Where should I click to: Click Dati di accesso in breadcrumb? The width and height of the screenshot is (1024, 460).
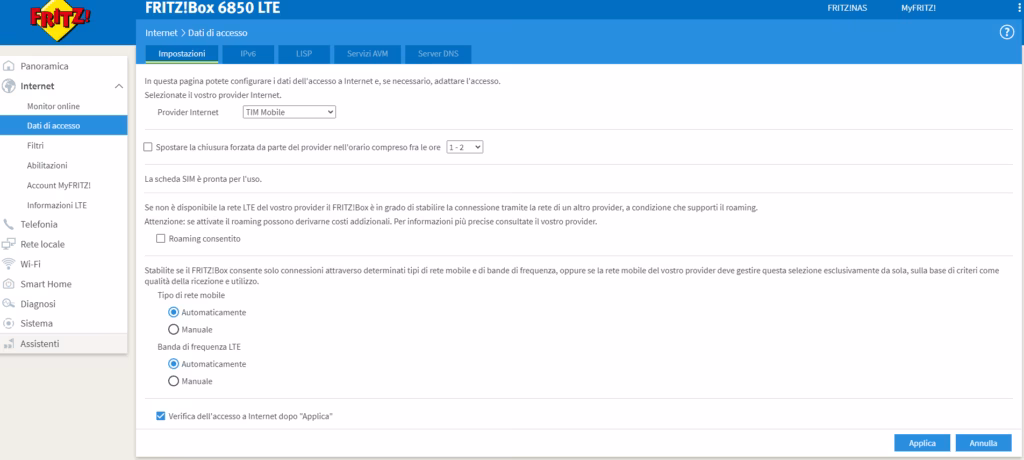217,33
